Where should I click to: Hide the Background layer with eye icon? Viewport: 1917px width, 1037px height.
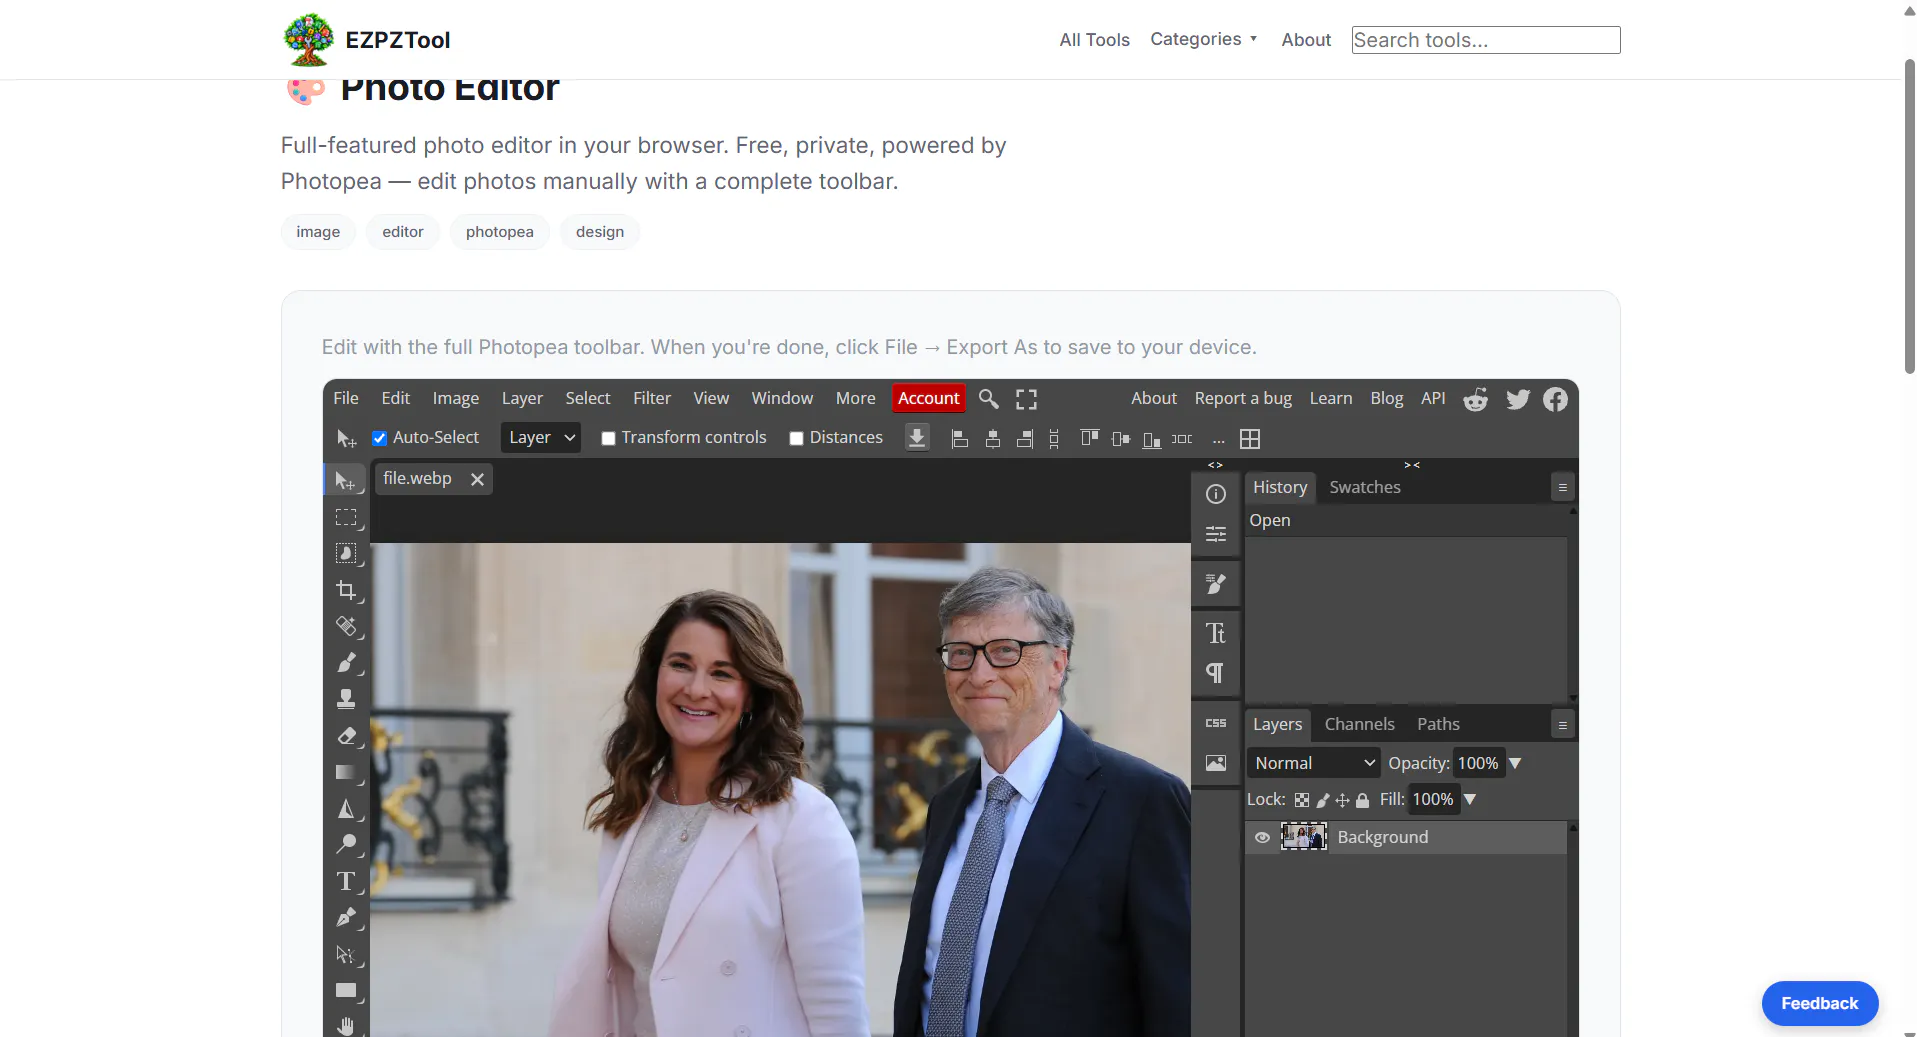tap(1262, 838)
